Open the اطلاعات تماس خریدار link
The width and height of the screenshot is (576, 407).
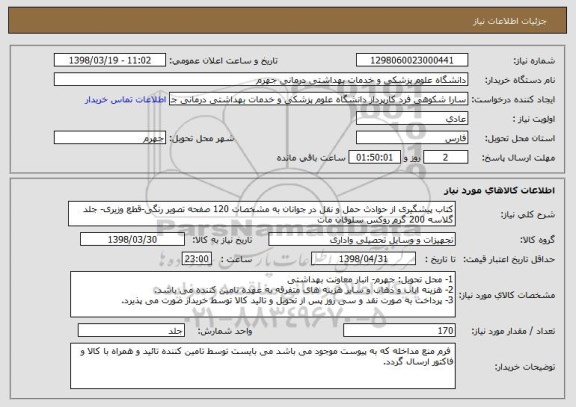(x=126, y=100)
